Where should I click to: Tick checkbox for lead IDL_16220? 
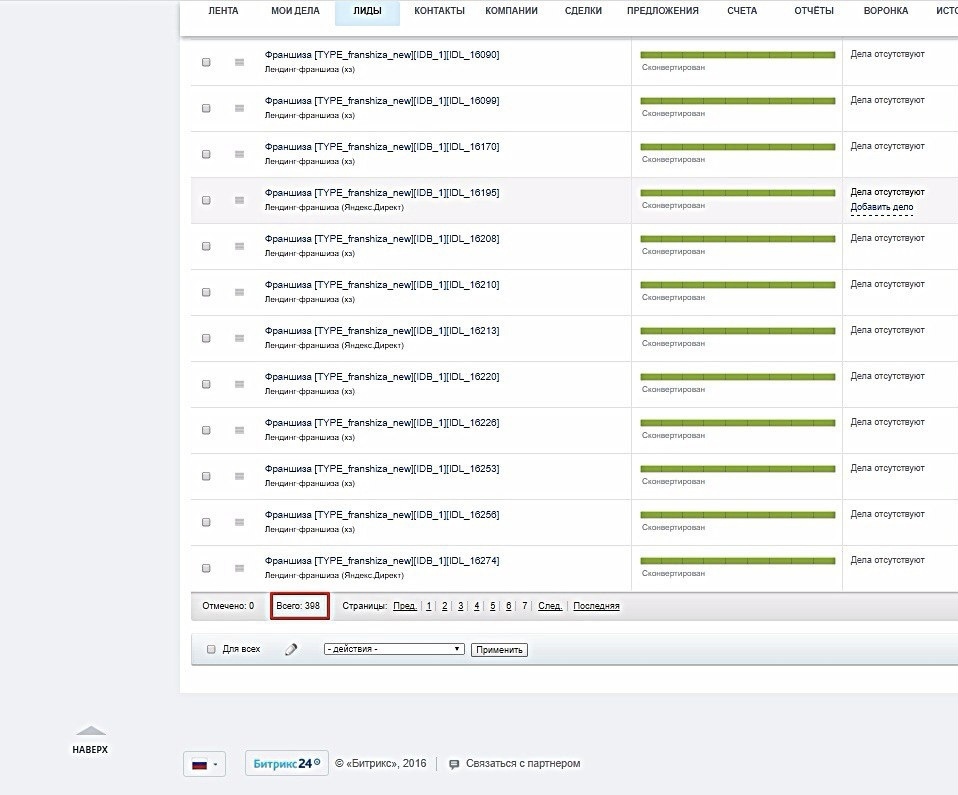207,384
